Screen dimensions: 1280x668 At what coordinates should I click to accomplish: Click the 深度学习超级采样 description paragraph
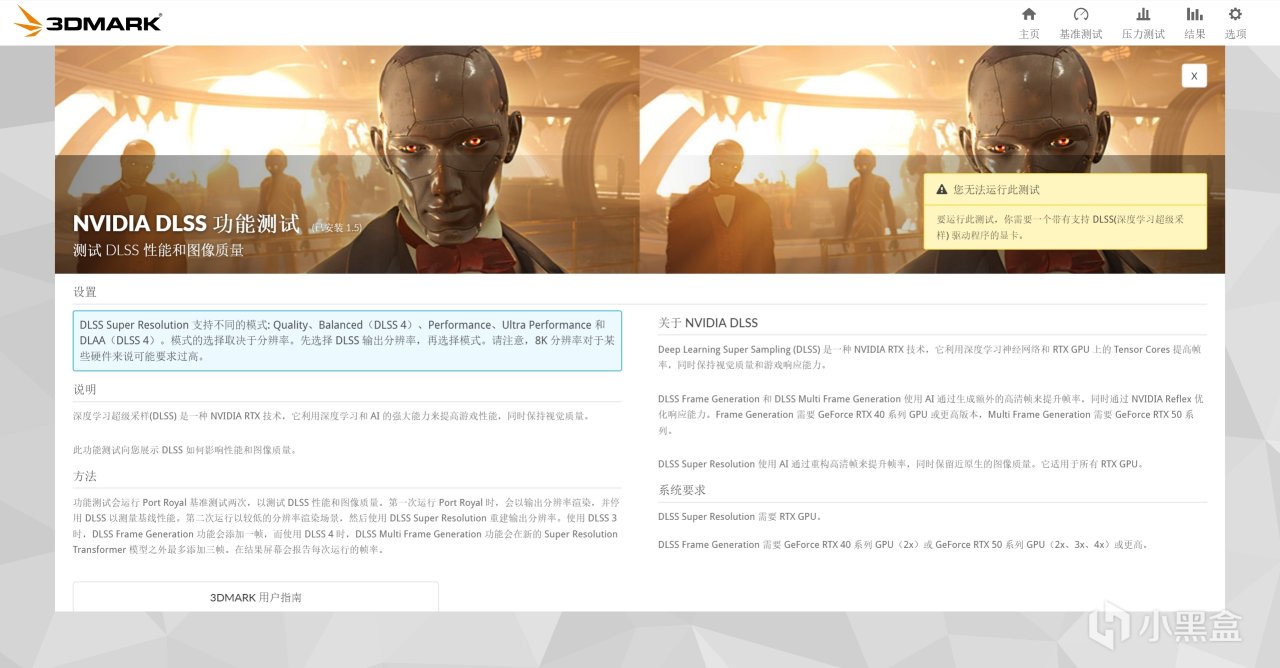[x=332, y=416]
